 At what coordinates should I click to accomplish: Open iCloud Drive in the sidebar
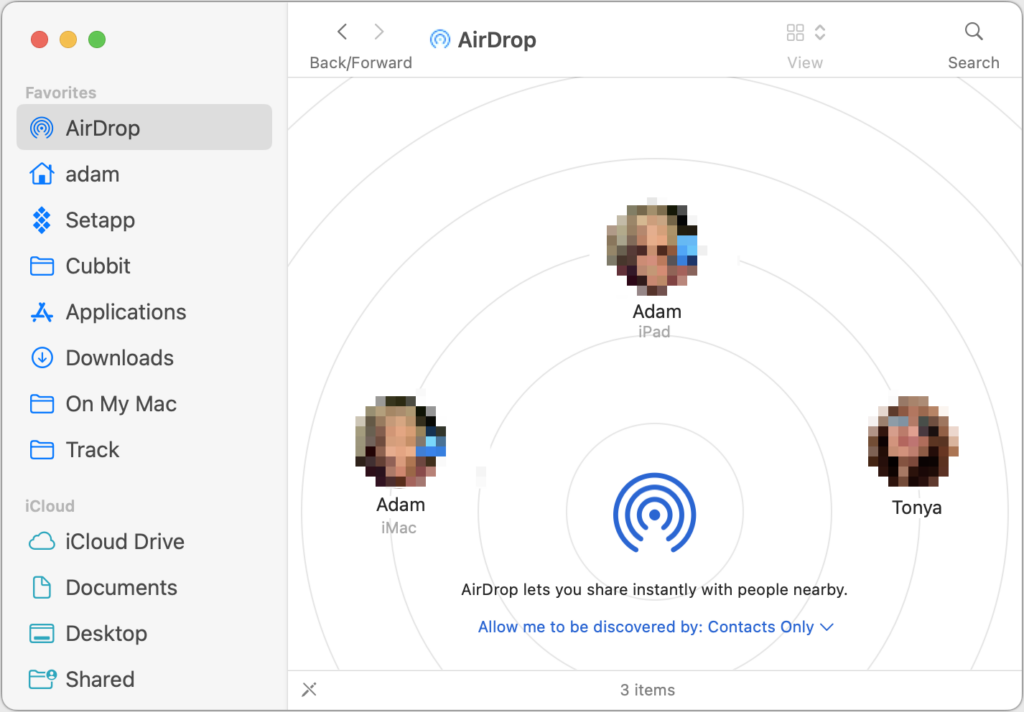124,542
